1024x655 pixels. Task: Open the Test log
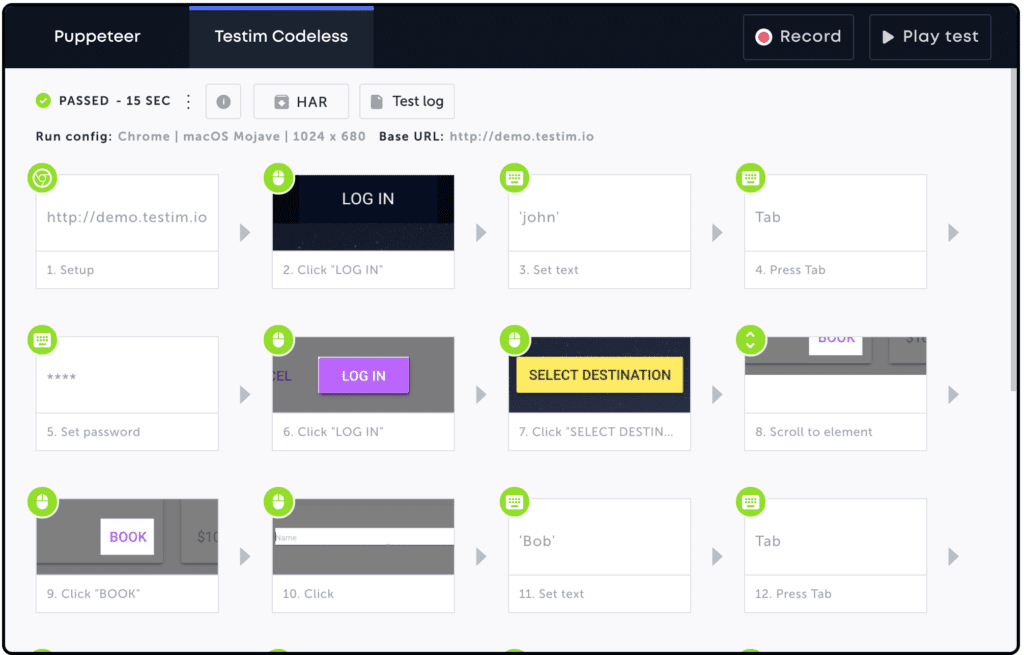[407, 101]
